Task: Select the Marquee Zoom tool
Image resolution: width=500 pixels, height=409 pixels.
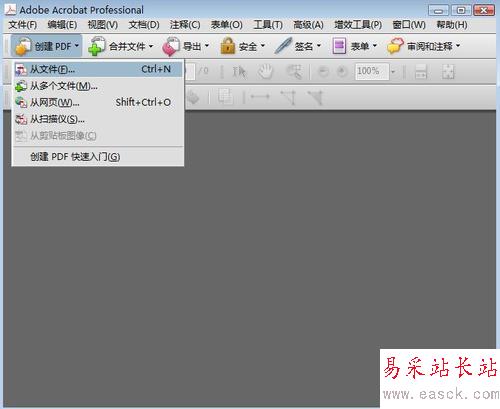Action: [x=294, y=72]
